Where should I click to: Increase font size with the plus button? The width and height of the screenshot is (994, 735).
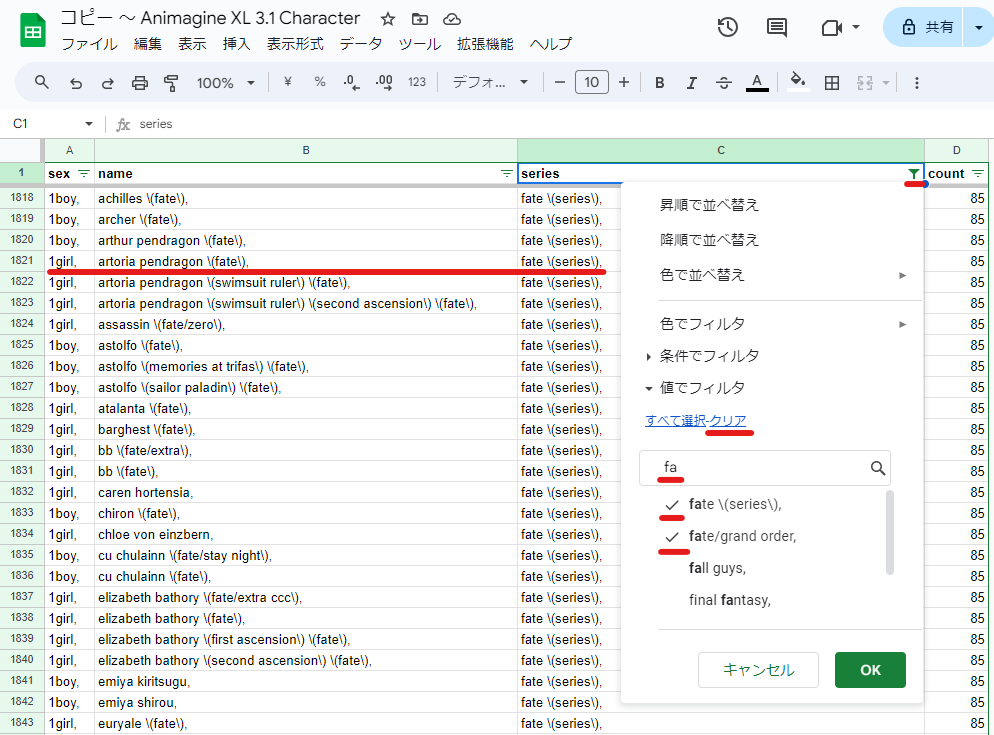[x=624, y=82]
